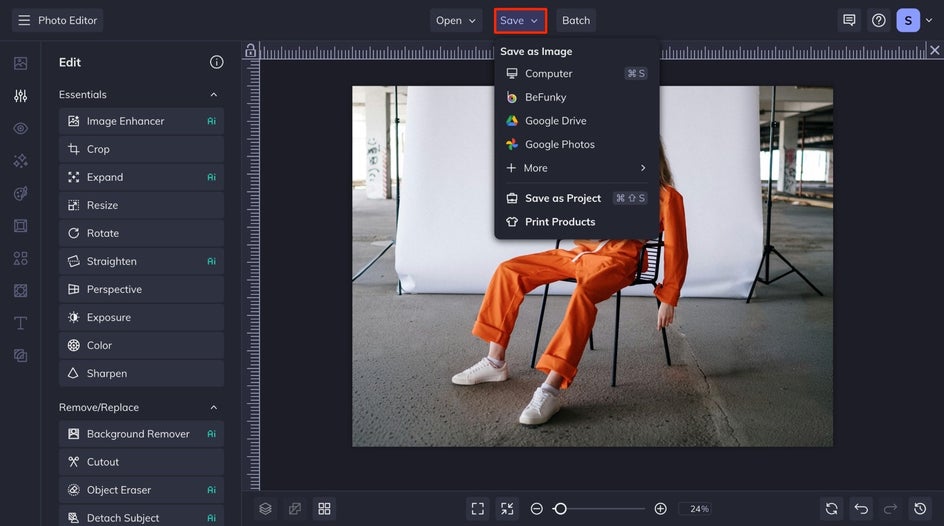This screenshot has width=944, height=526.
Task: Save image to Computer
Action: tap(576, 73)
